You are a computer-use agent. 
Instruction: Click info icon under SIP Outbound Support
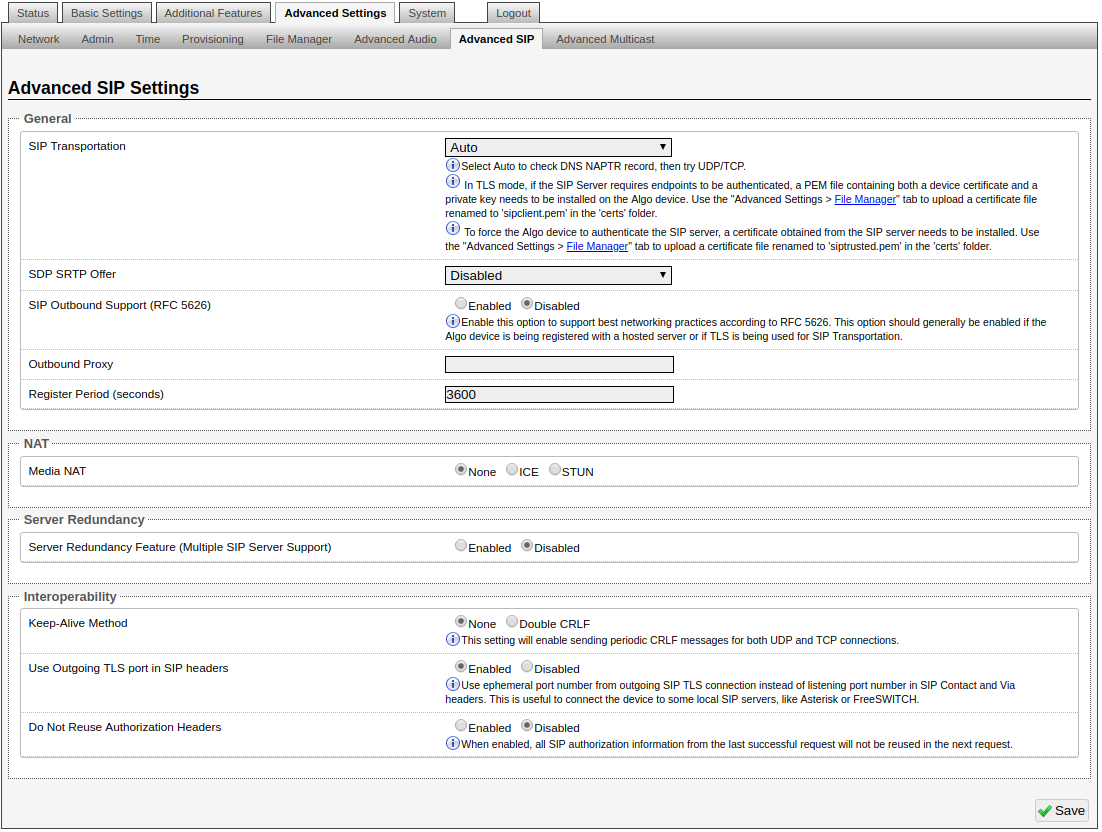point(453,321)
